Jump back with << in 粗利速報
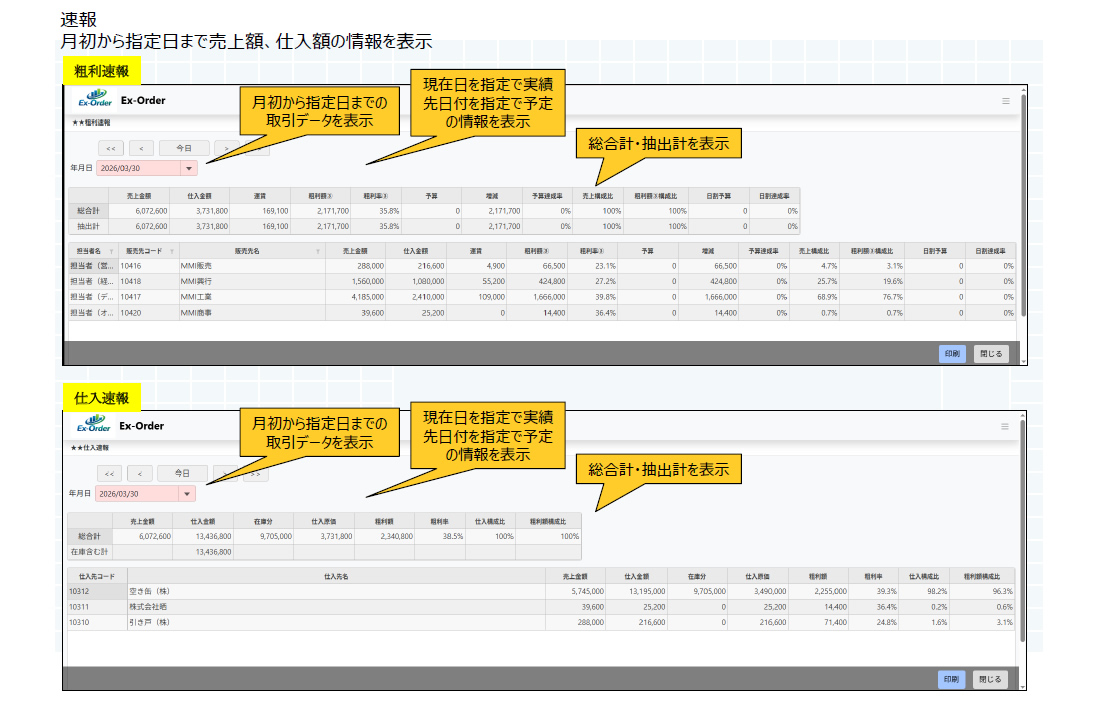This screenshot has width=1099, height=708. pos(110,148)
